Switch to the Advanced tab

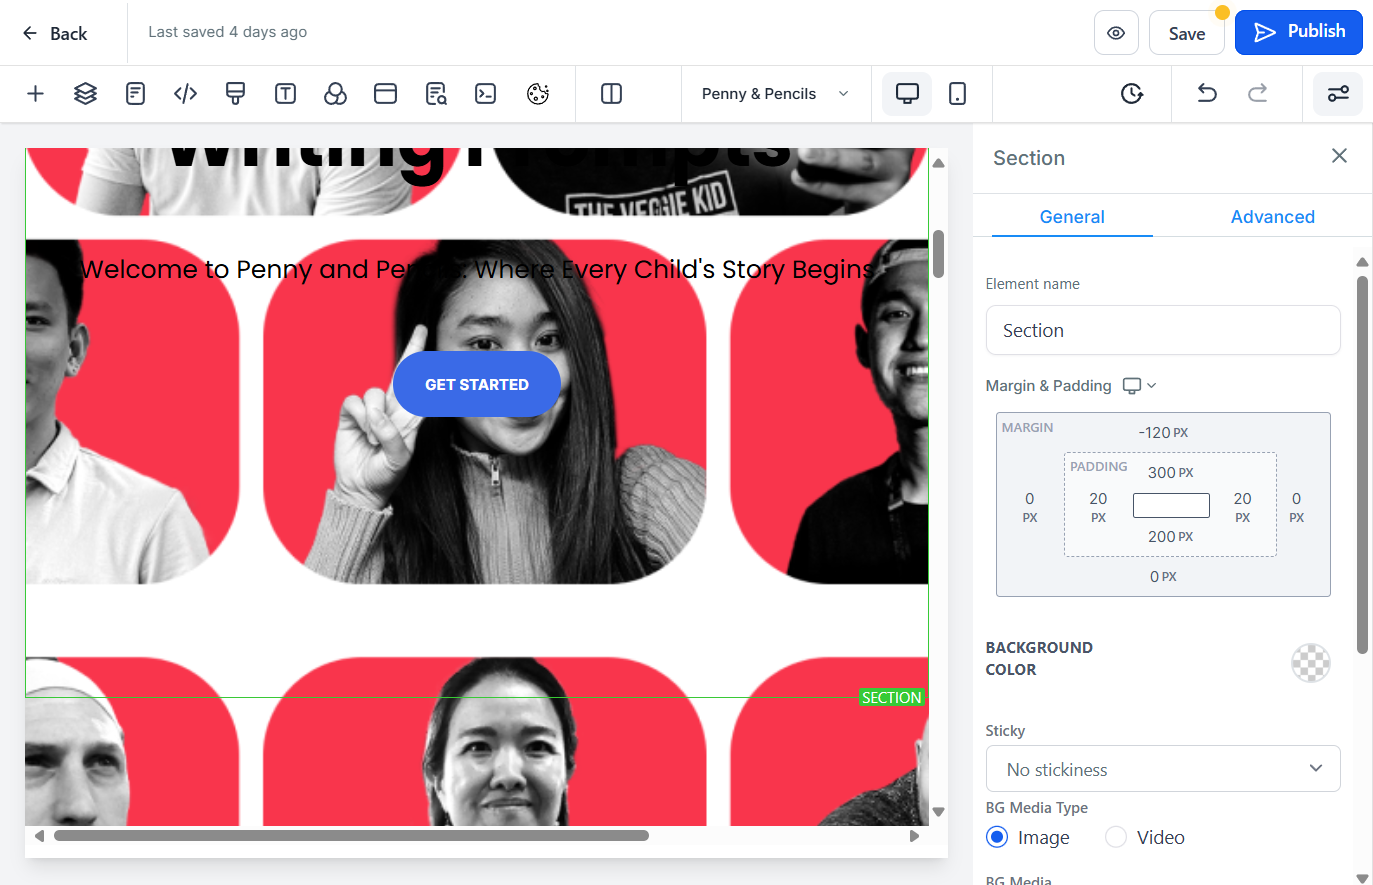pos(1272,217)
